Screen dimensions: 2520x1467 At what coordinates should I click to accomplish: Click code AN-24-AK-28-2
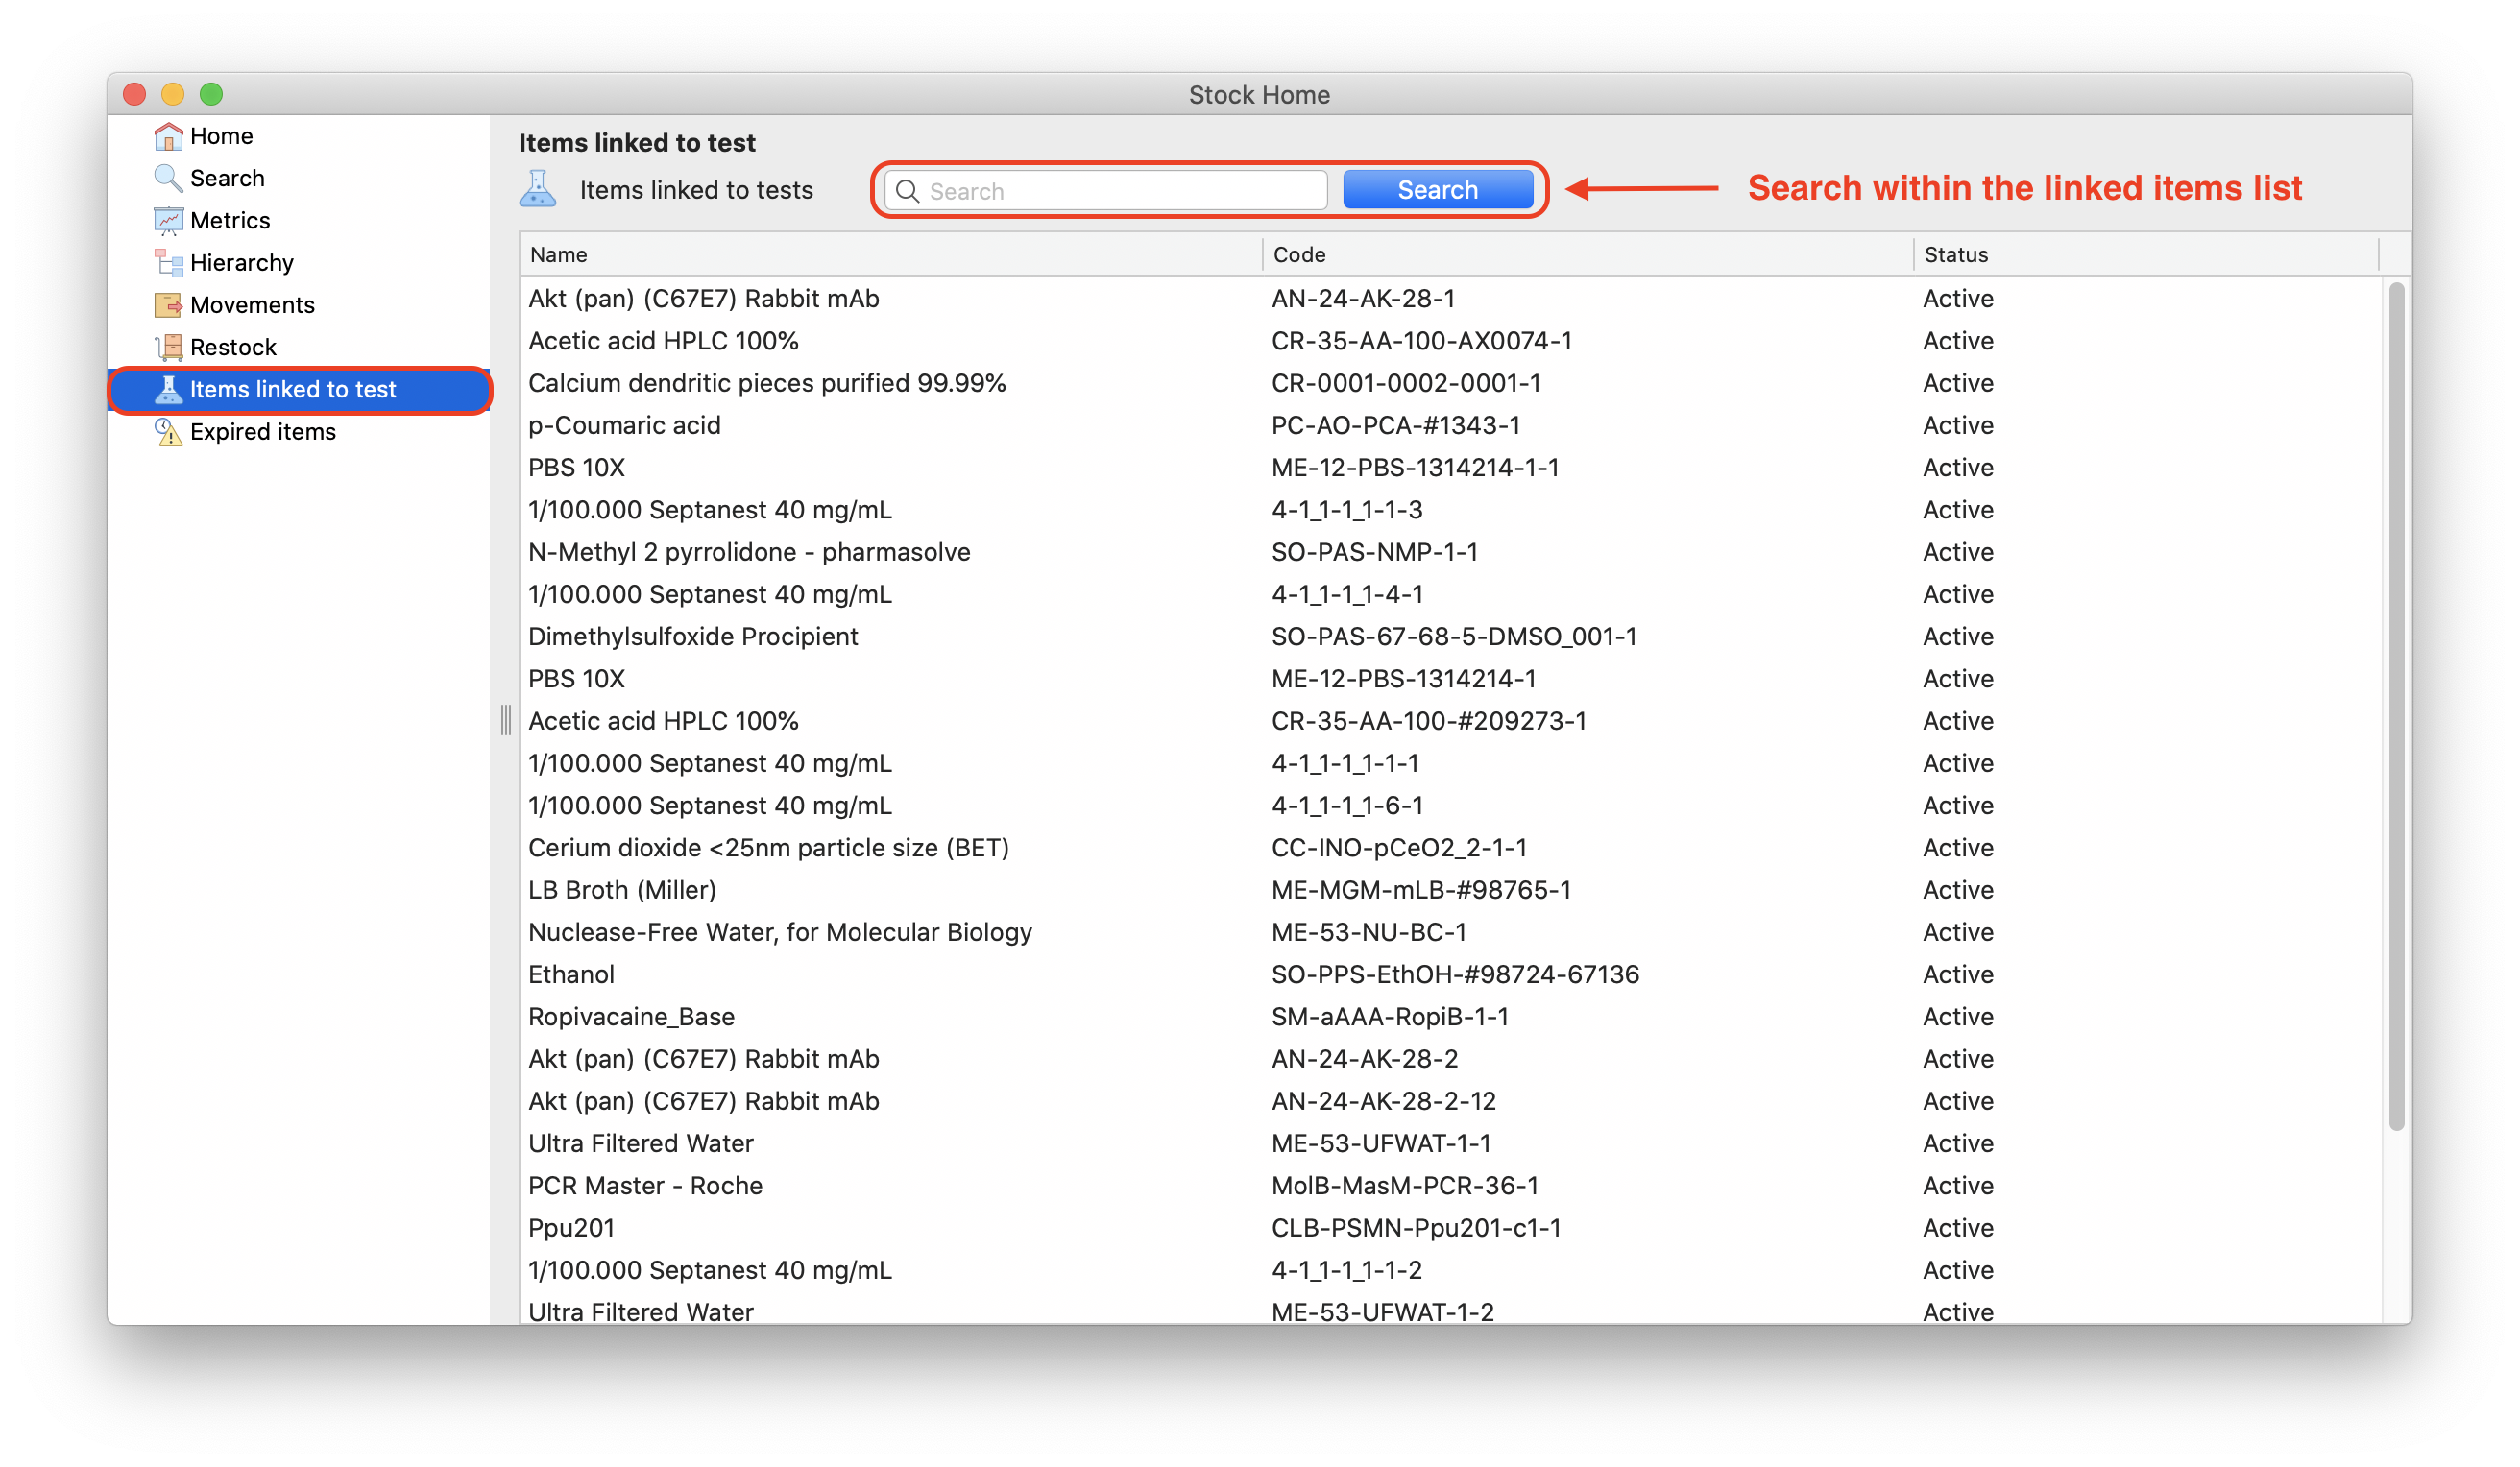(1365, 1059)
